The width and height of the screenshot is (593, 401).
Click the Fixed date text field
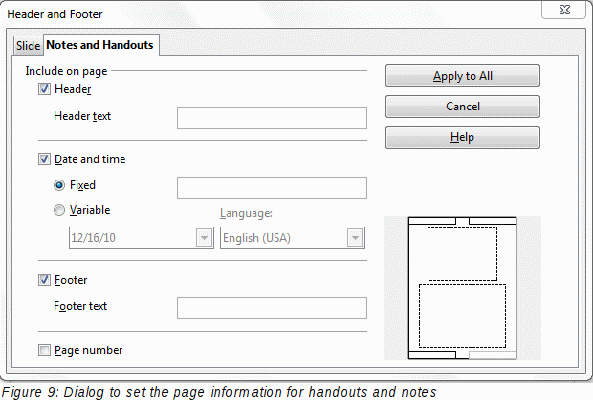(272, 188)
